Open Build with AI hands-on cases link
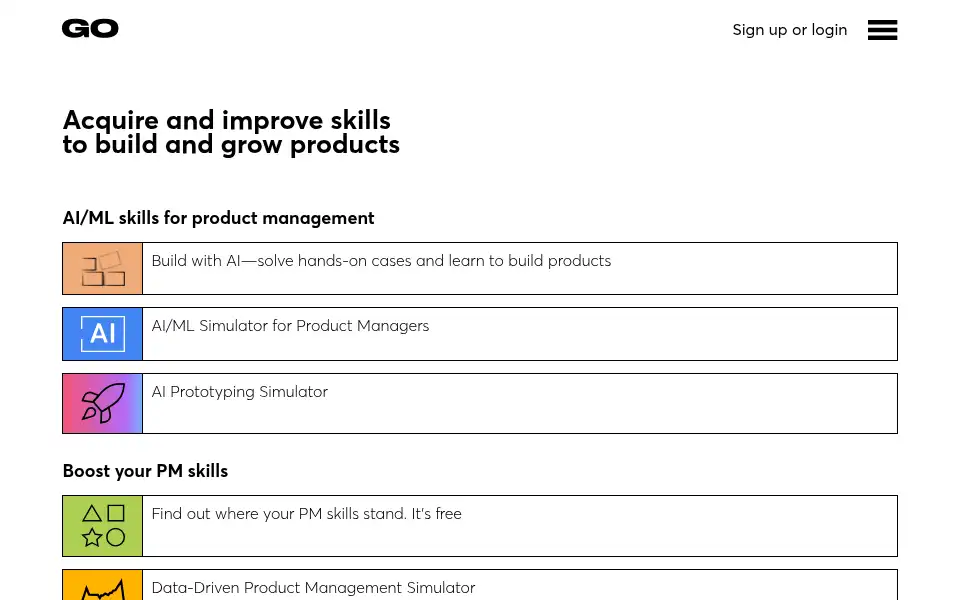This screenshot has width=960, height=600. click(381, 261)
